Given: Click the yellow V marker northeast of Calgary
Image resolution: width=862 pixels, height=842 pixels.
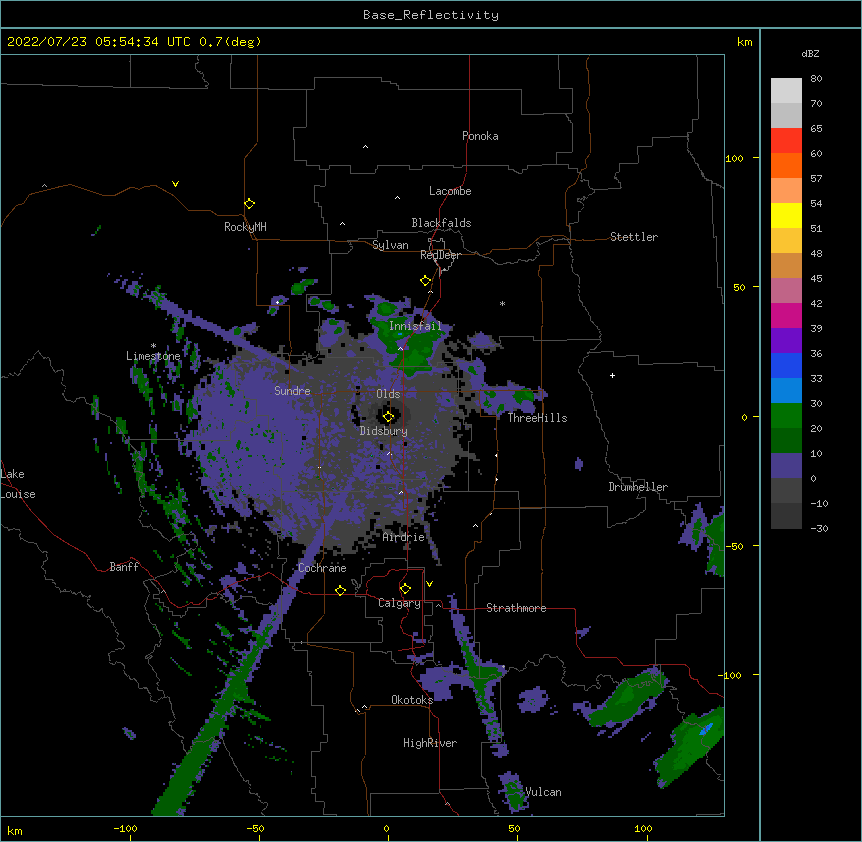Looking at the screenshot, I should point(429,584).
